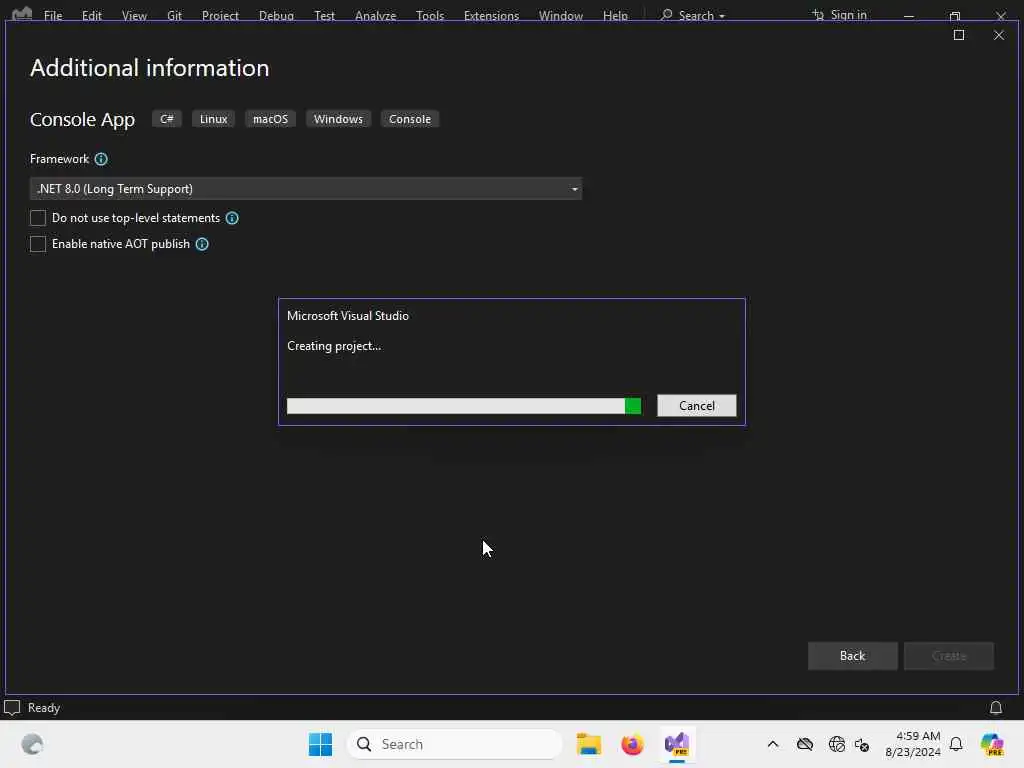The image size is (1024, 768).
Task: Show hidden system tray icons
Action: click(x=773, y=744)
